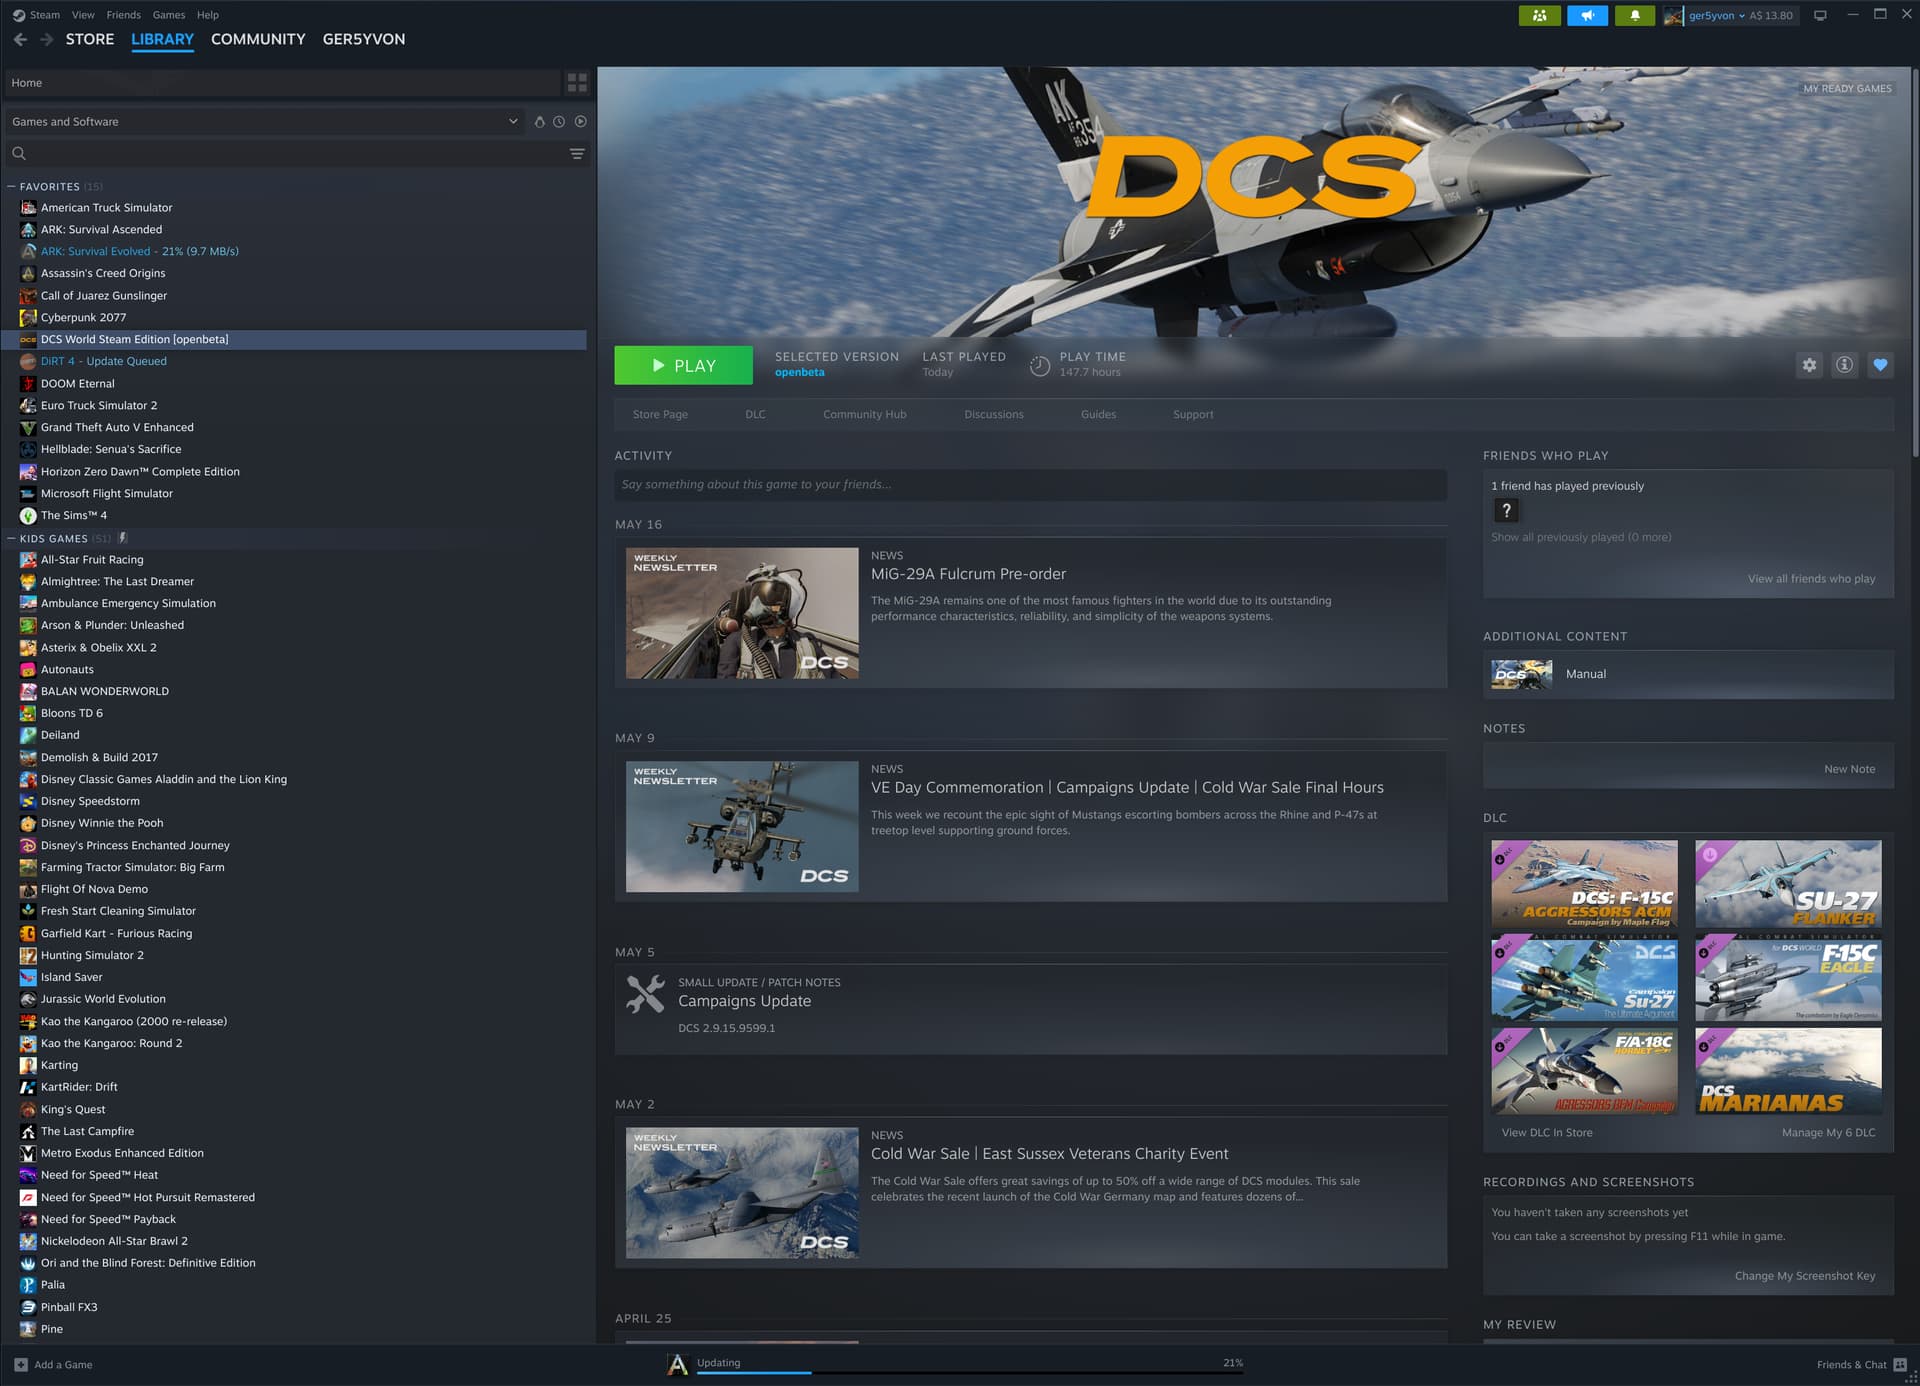
Task: Collapse the KIDS GAMES category
Action: click(x=12, y=539)
